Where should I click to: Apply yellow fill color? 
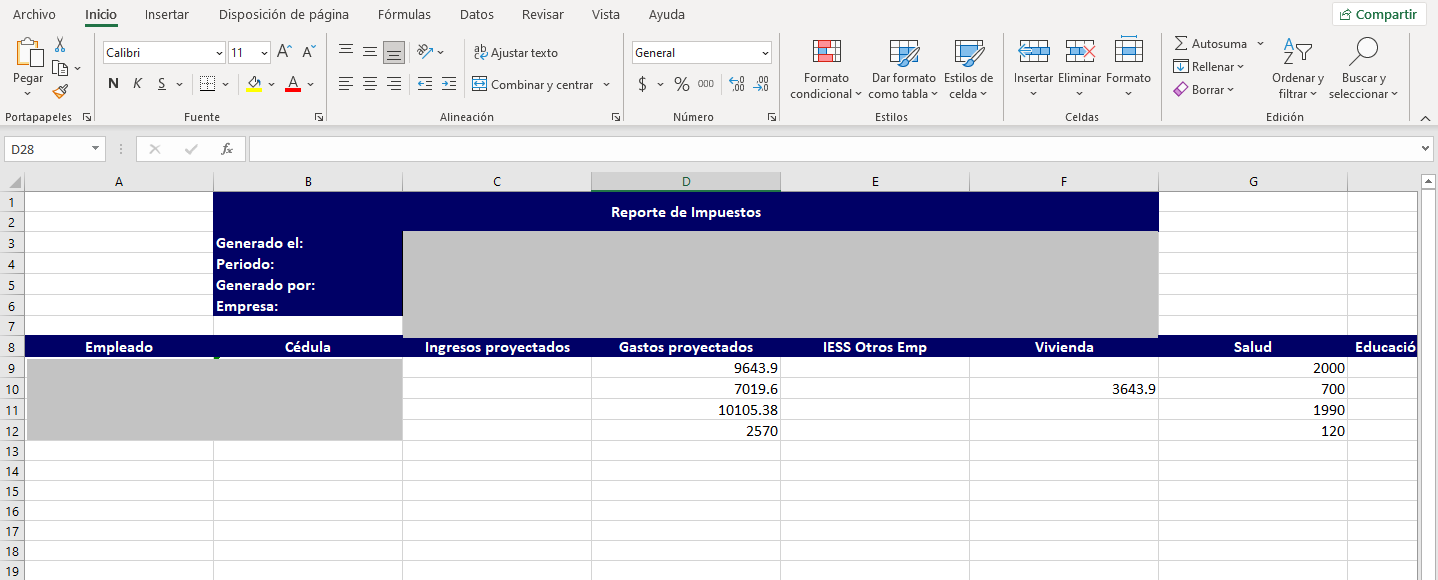(x=254, y=84)
